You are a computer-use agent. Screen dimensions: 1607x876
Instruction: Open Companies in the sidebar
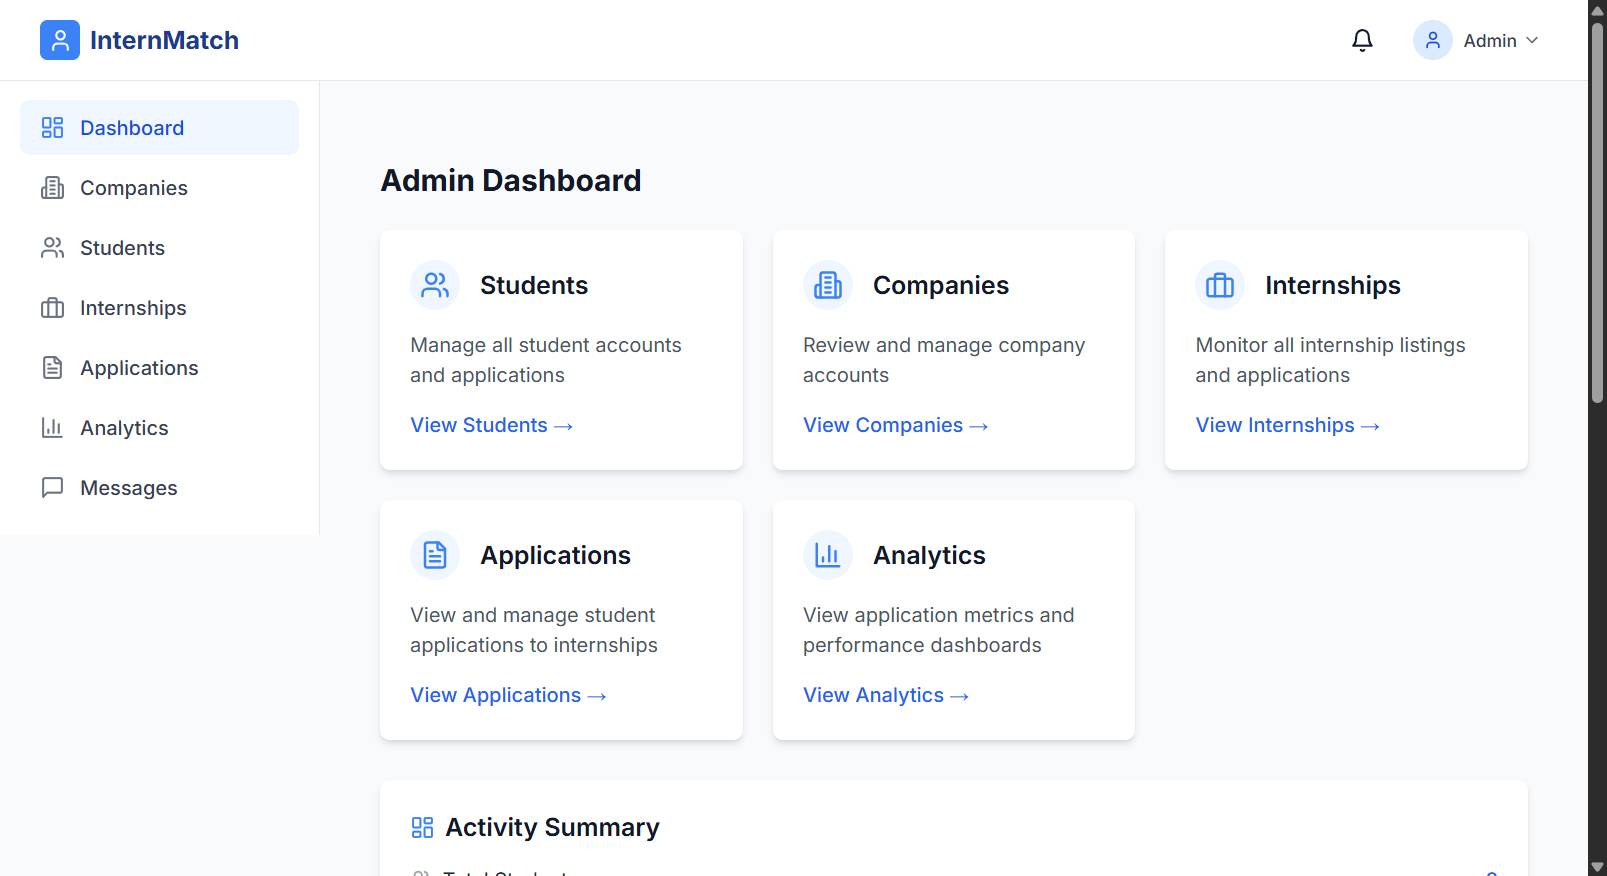pyautogui.click(x=133, y=188)
